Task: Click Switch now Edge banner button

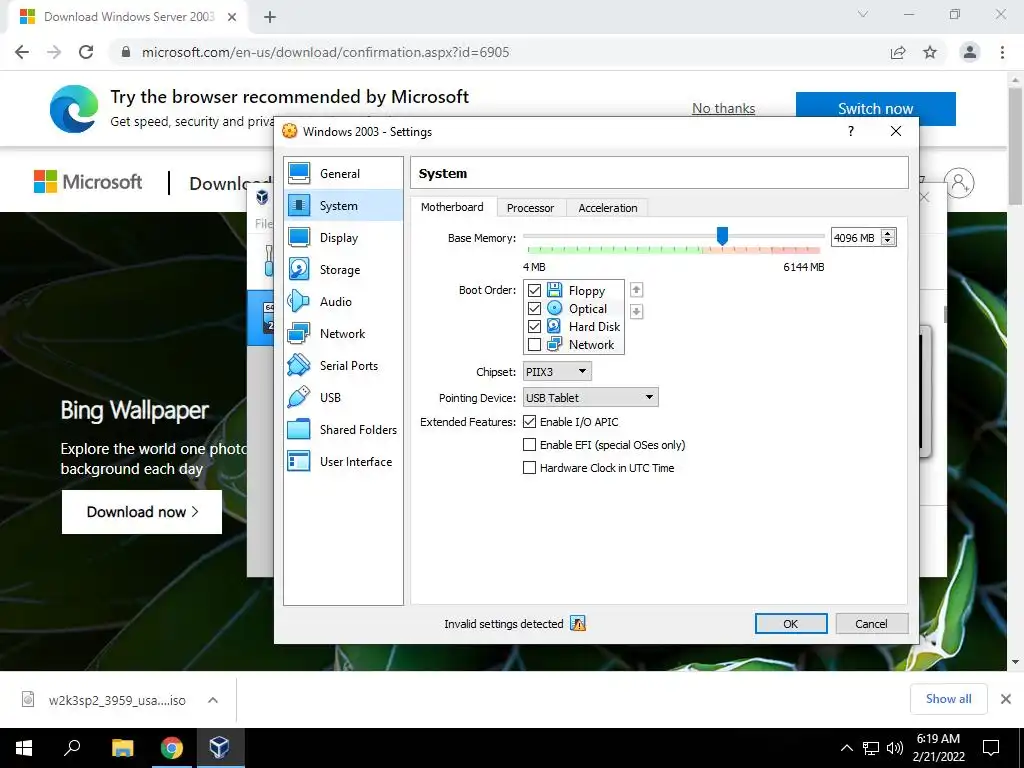Action: 876,108
